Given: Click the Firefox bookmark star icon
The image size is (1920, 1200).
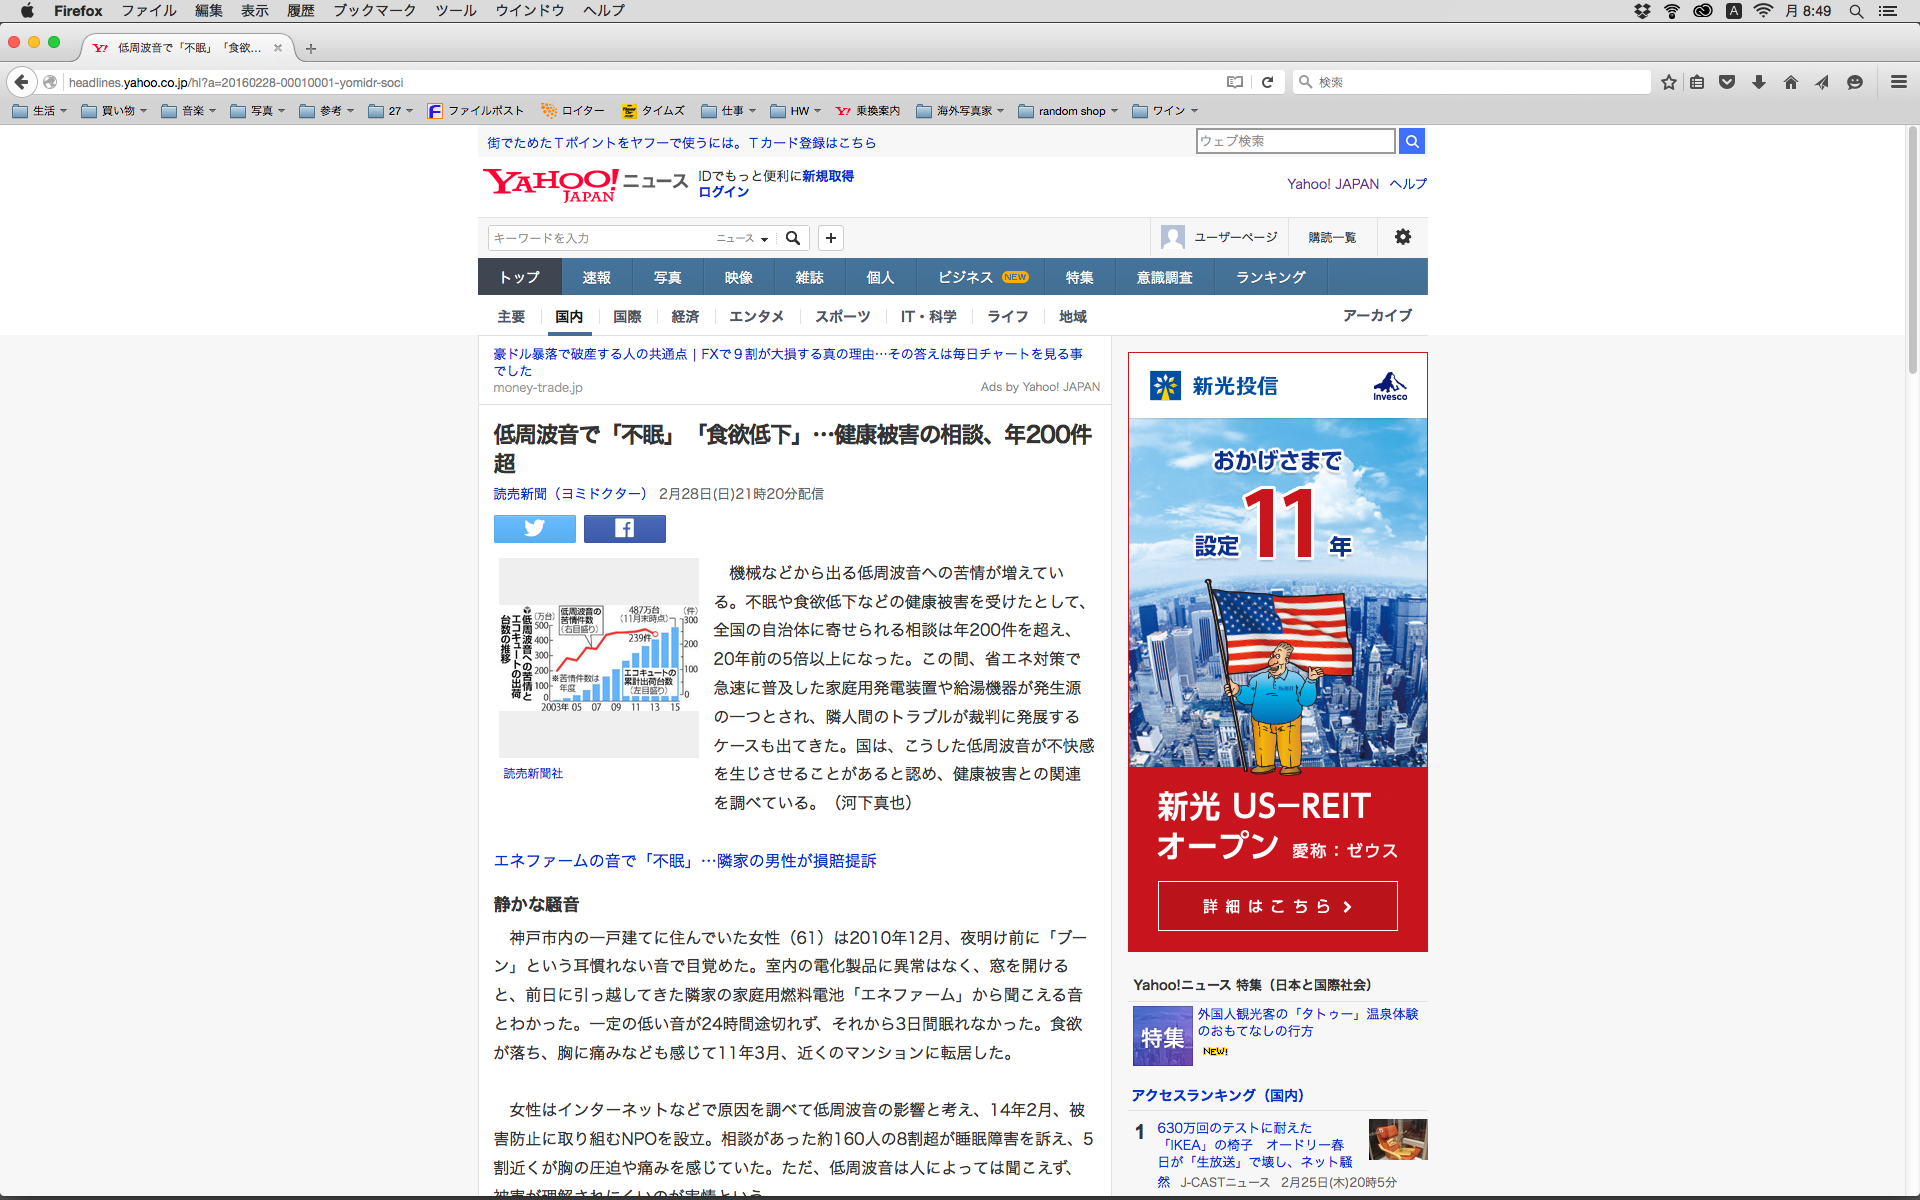Looking at the screenshot, I should (x=1668, y=82).
